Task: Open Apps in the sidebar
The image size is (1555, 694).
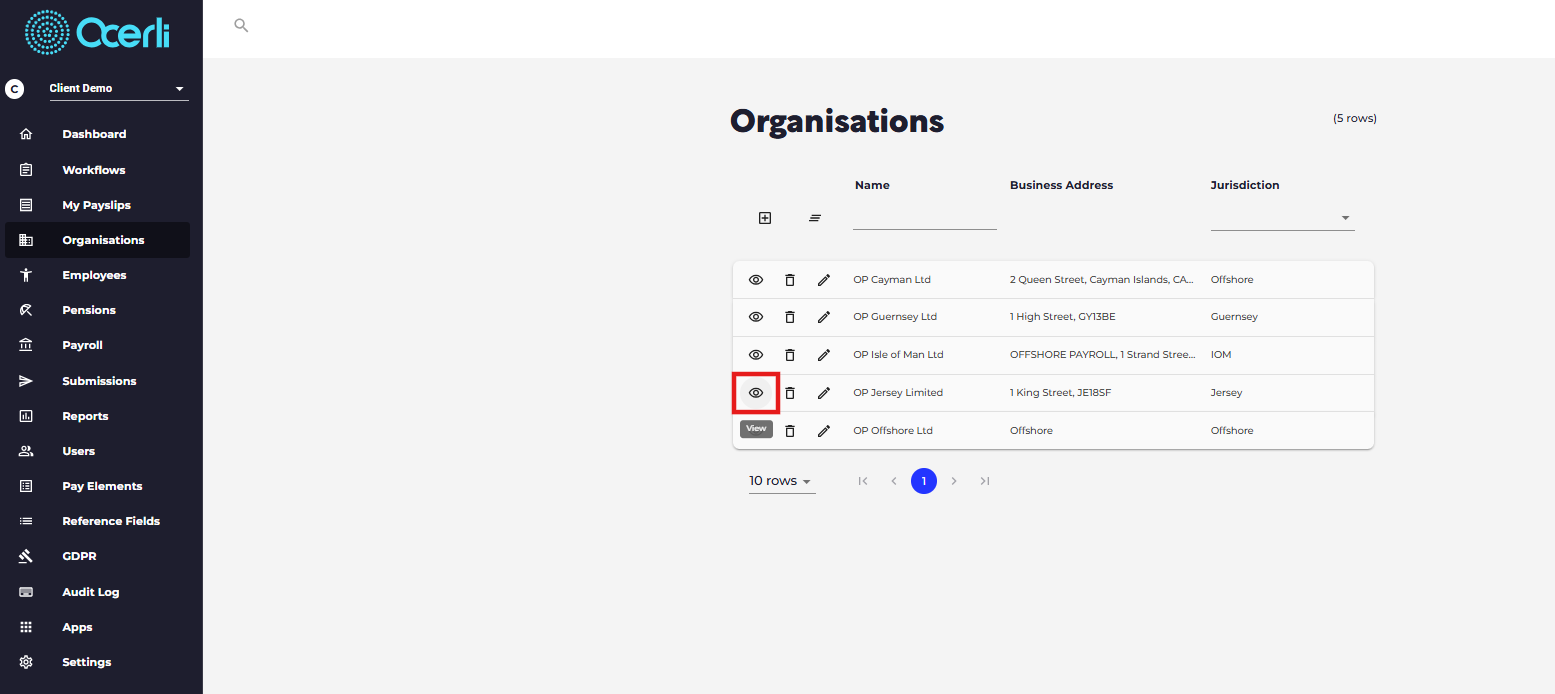Action: coord(96,627)
